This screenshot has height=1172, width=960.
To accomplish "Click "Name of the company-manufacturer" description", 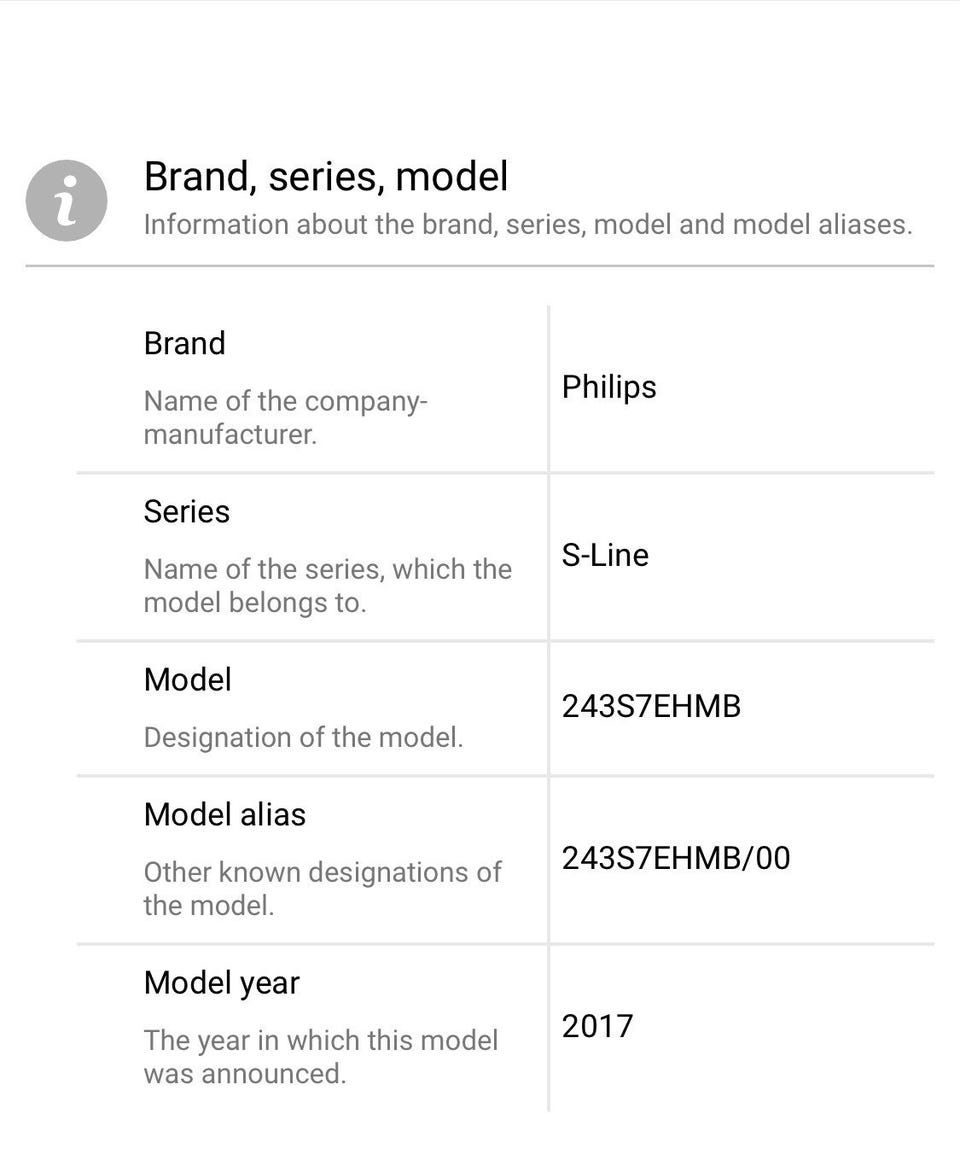I will 286,418.
